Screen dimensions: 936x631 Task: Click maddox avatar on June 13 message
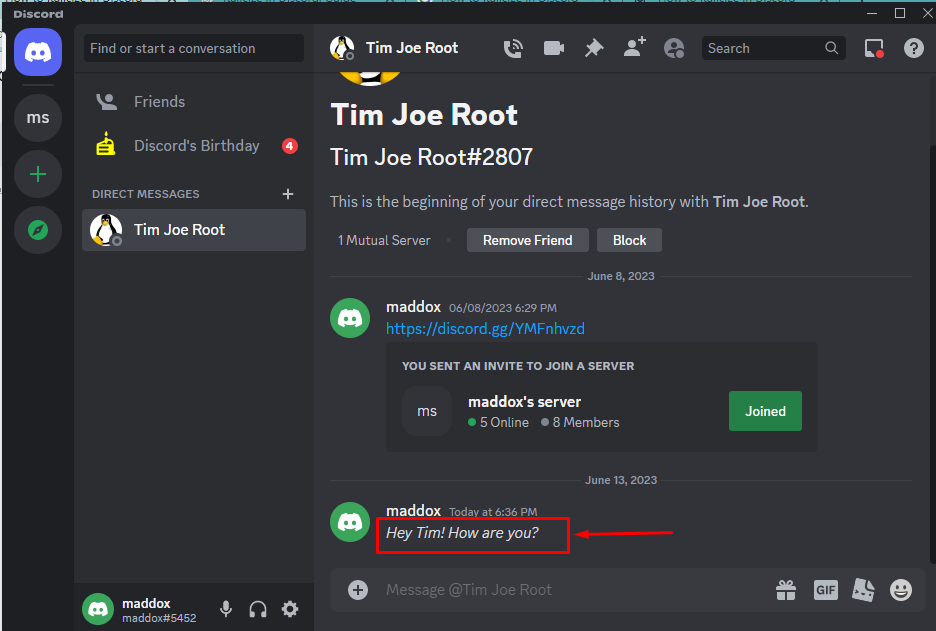350,522
